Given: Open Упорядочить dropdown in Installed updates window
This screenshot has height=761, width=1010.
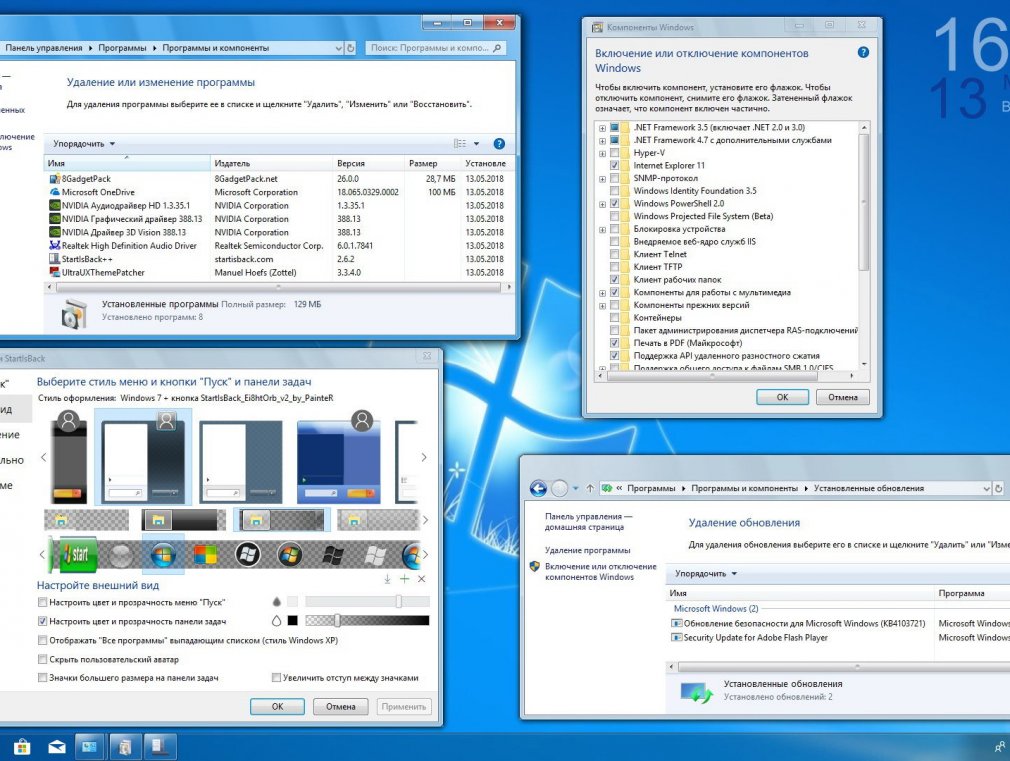Looking at the screenshot, I should [706, 573].
